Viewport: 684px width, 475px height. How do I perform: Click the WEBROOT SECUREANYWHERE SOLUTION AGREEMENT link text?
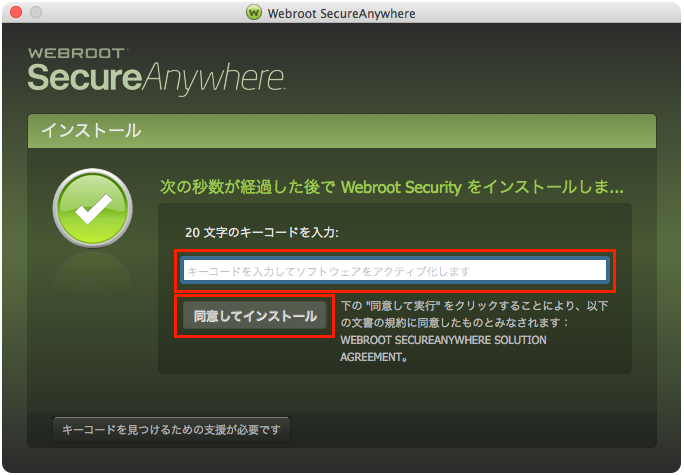[x=443, y=349]
